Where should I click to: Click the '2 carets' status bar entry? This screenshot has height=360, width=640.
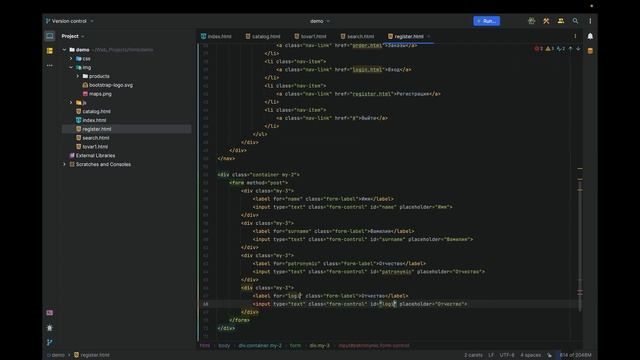point(473,355)
